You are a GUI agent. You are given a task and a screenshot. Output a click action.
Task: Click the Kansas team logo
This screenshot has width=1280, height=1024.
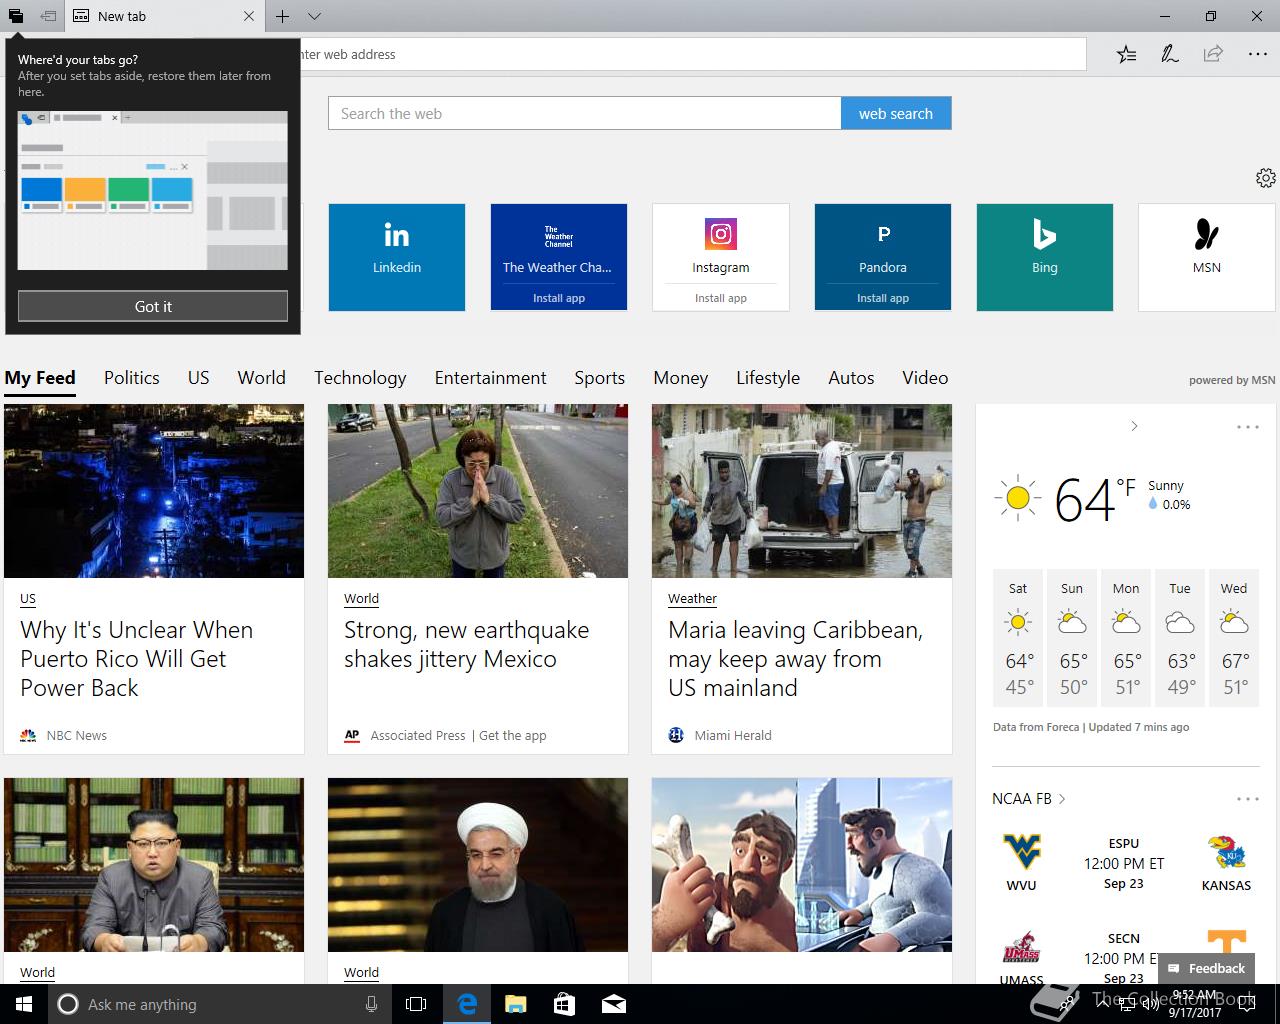pyautogui.click(x=1226, y=853)
